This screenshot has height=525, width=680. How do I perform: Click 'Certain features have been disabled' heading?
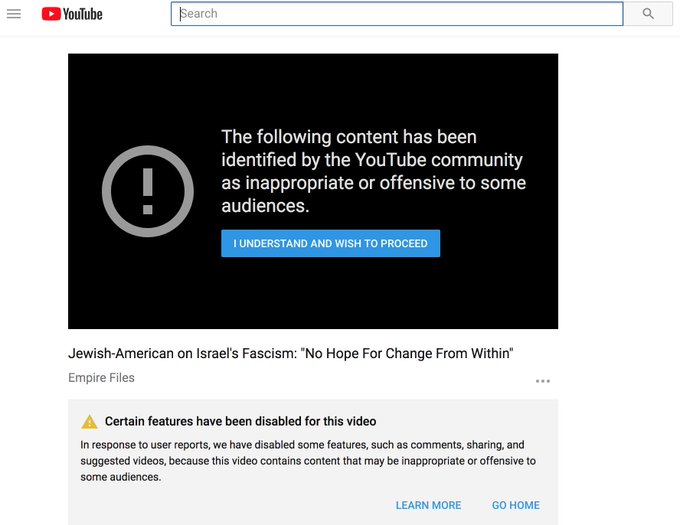pyautogui.click(x=240, y=421)
